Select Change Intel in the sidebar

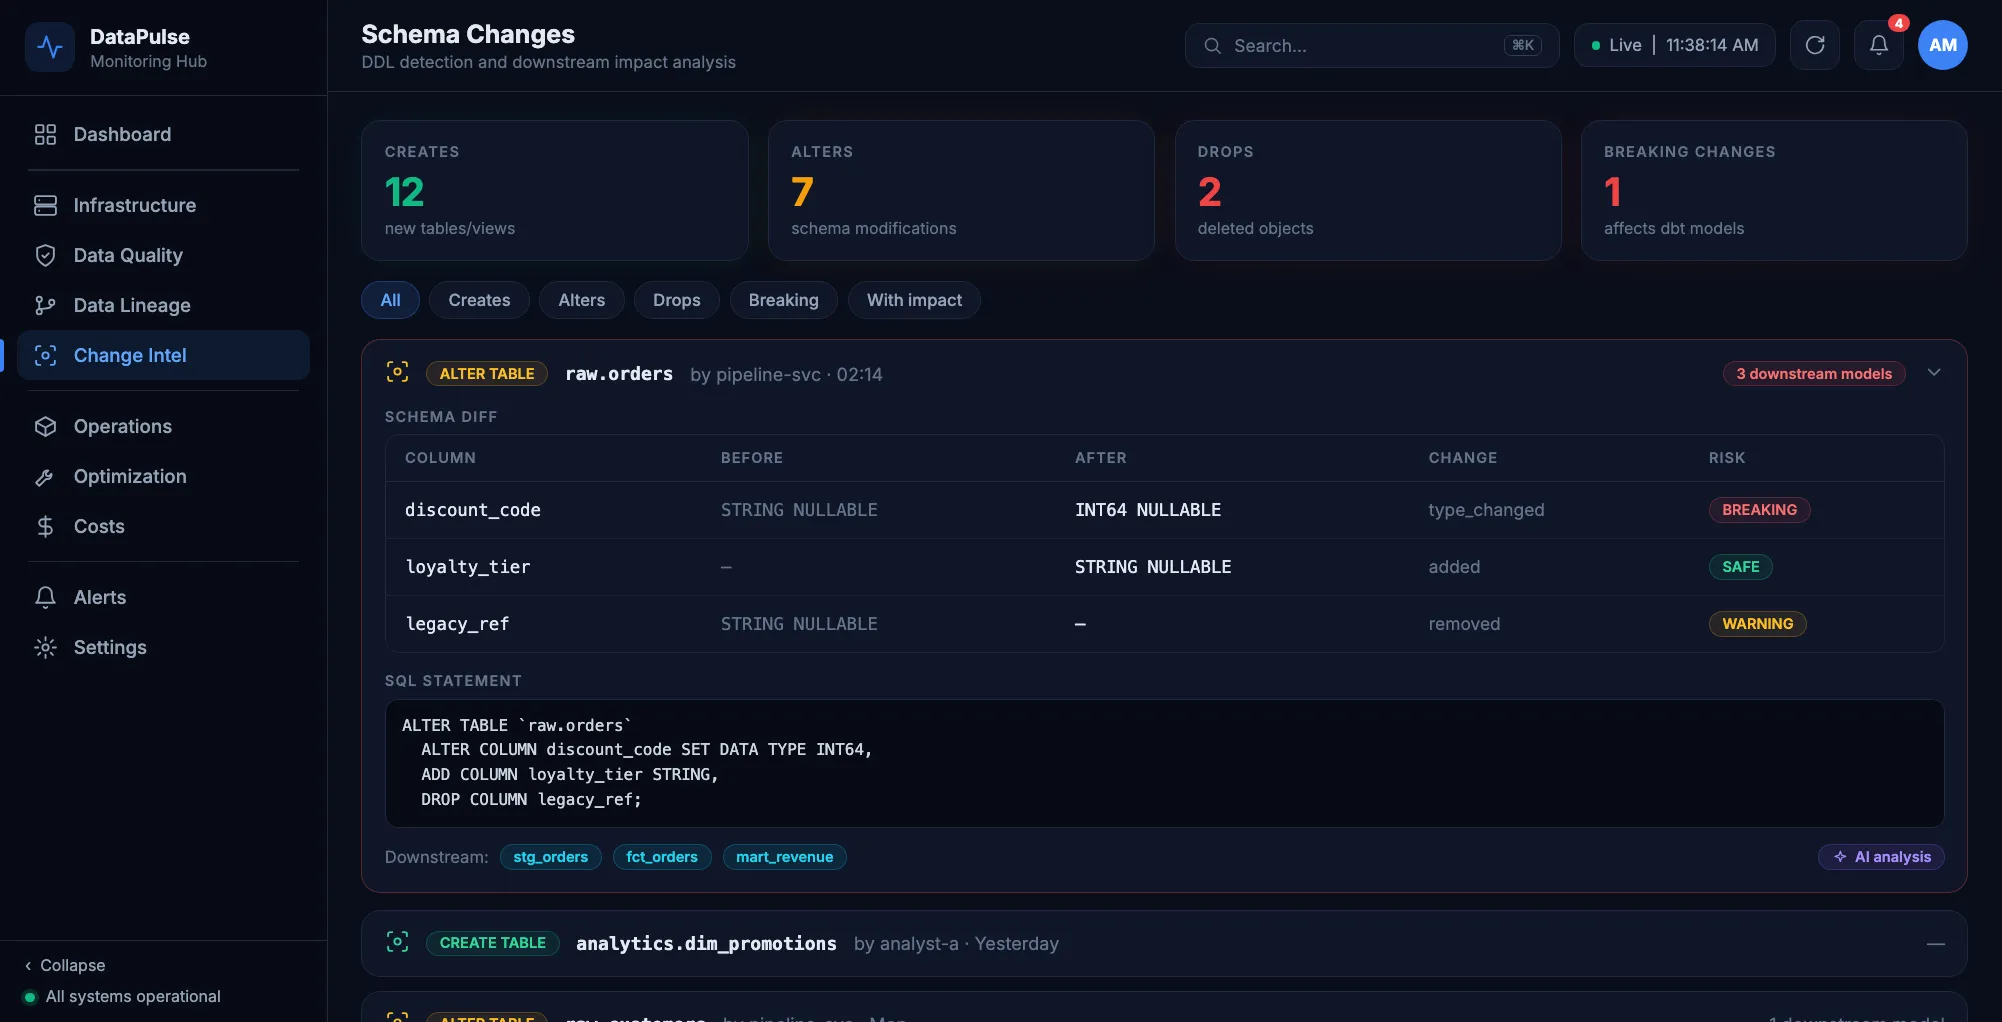163,355
